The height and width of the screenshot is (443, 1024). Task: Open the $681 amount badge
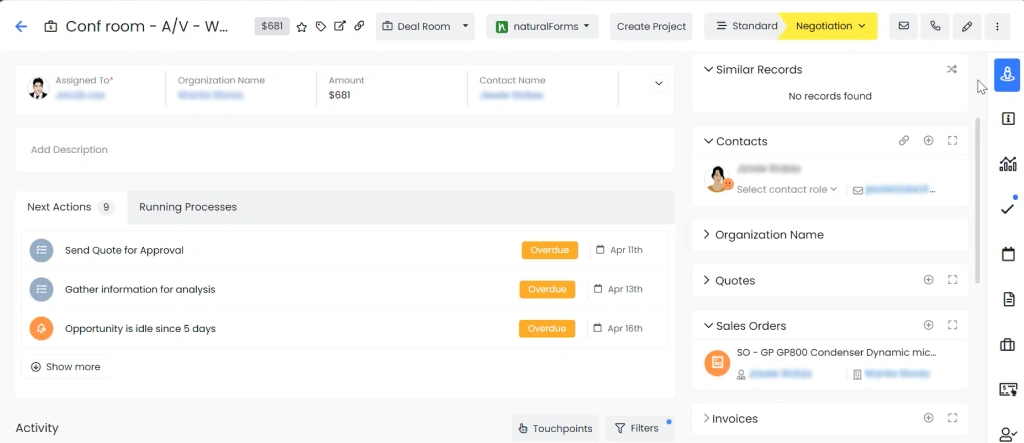tap(272, 26)
